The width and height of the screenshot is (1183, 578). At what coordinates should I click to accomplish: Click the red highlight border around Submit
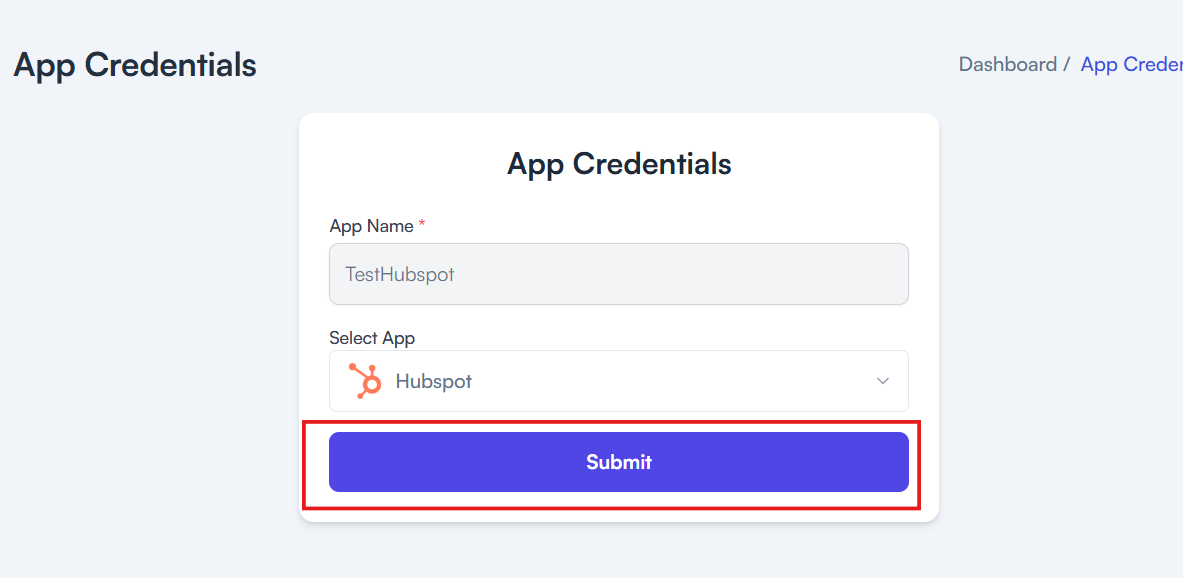coord(611,423)
